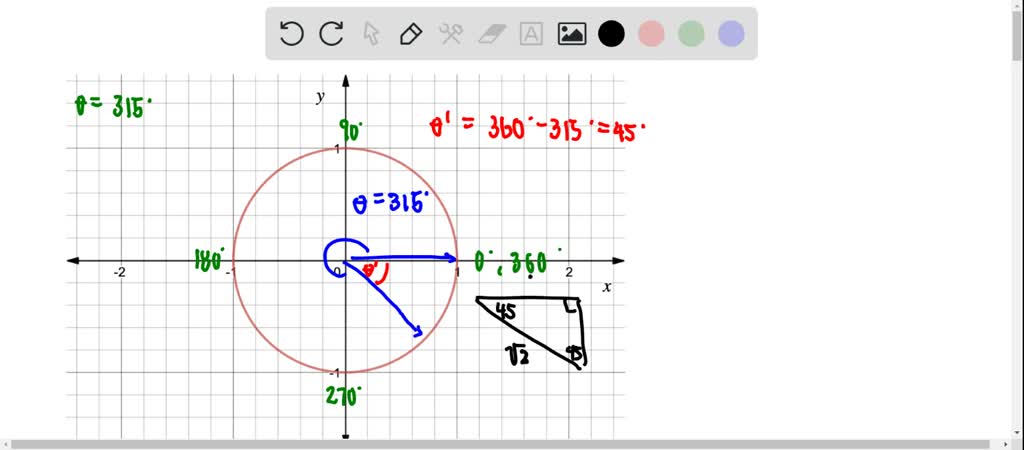This screenshot has height=450, width=1024.
Task: Select the pen drawing tool
Action: (x=411, y=33)
